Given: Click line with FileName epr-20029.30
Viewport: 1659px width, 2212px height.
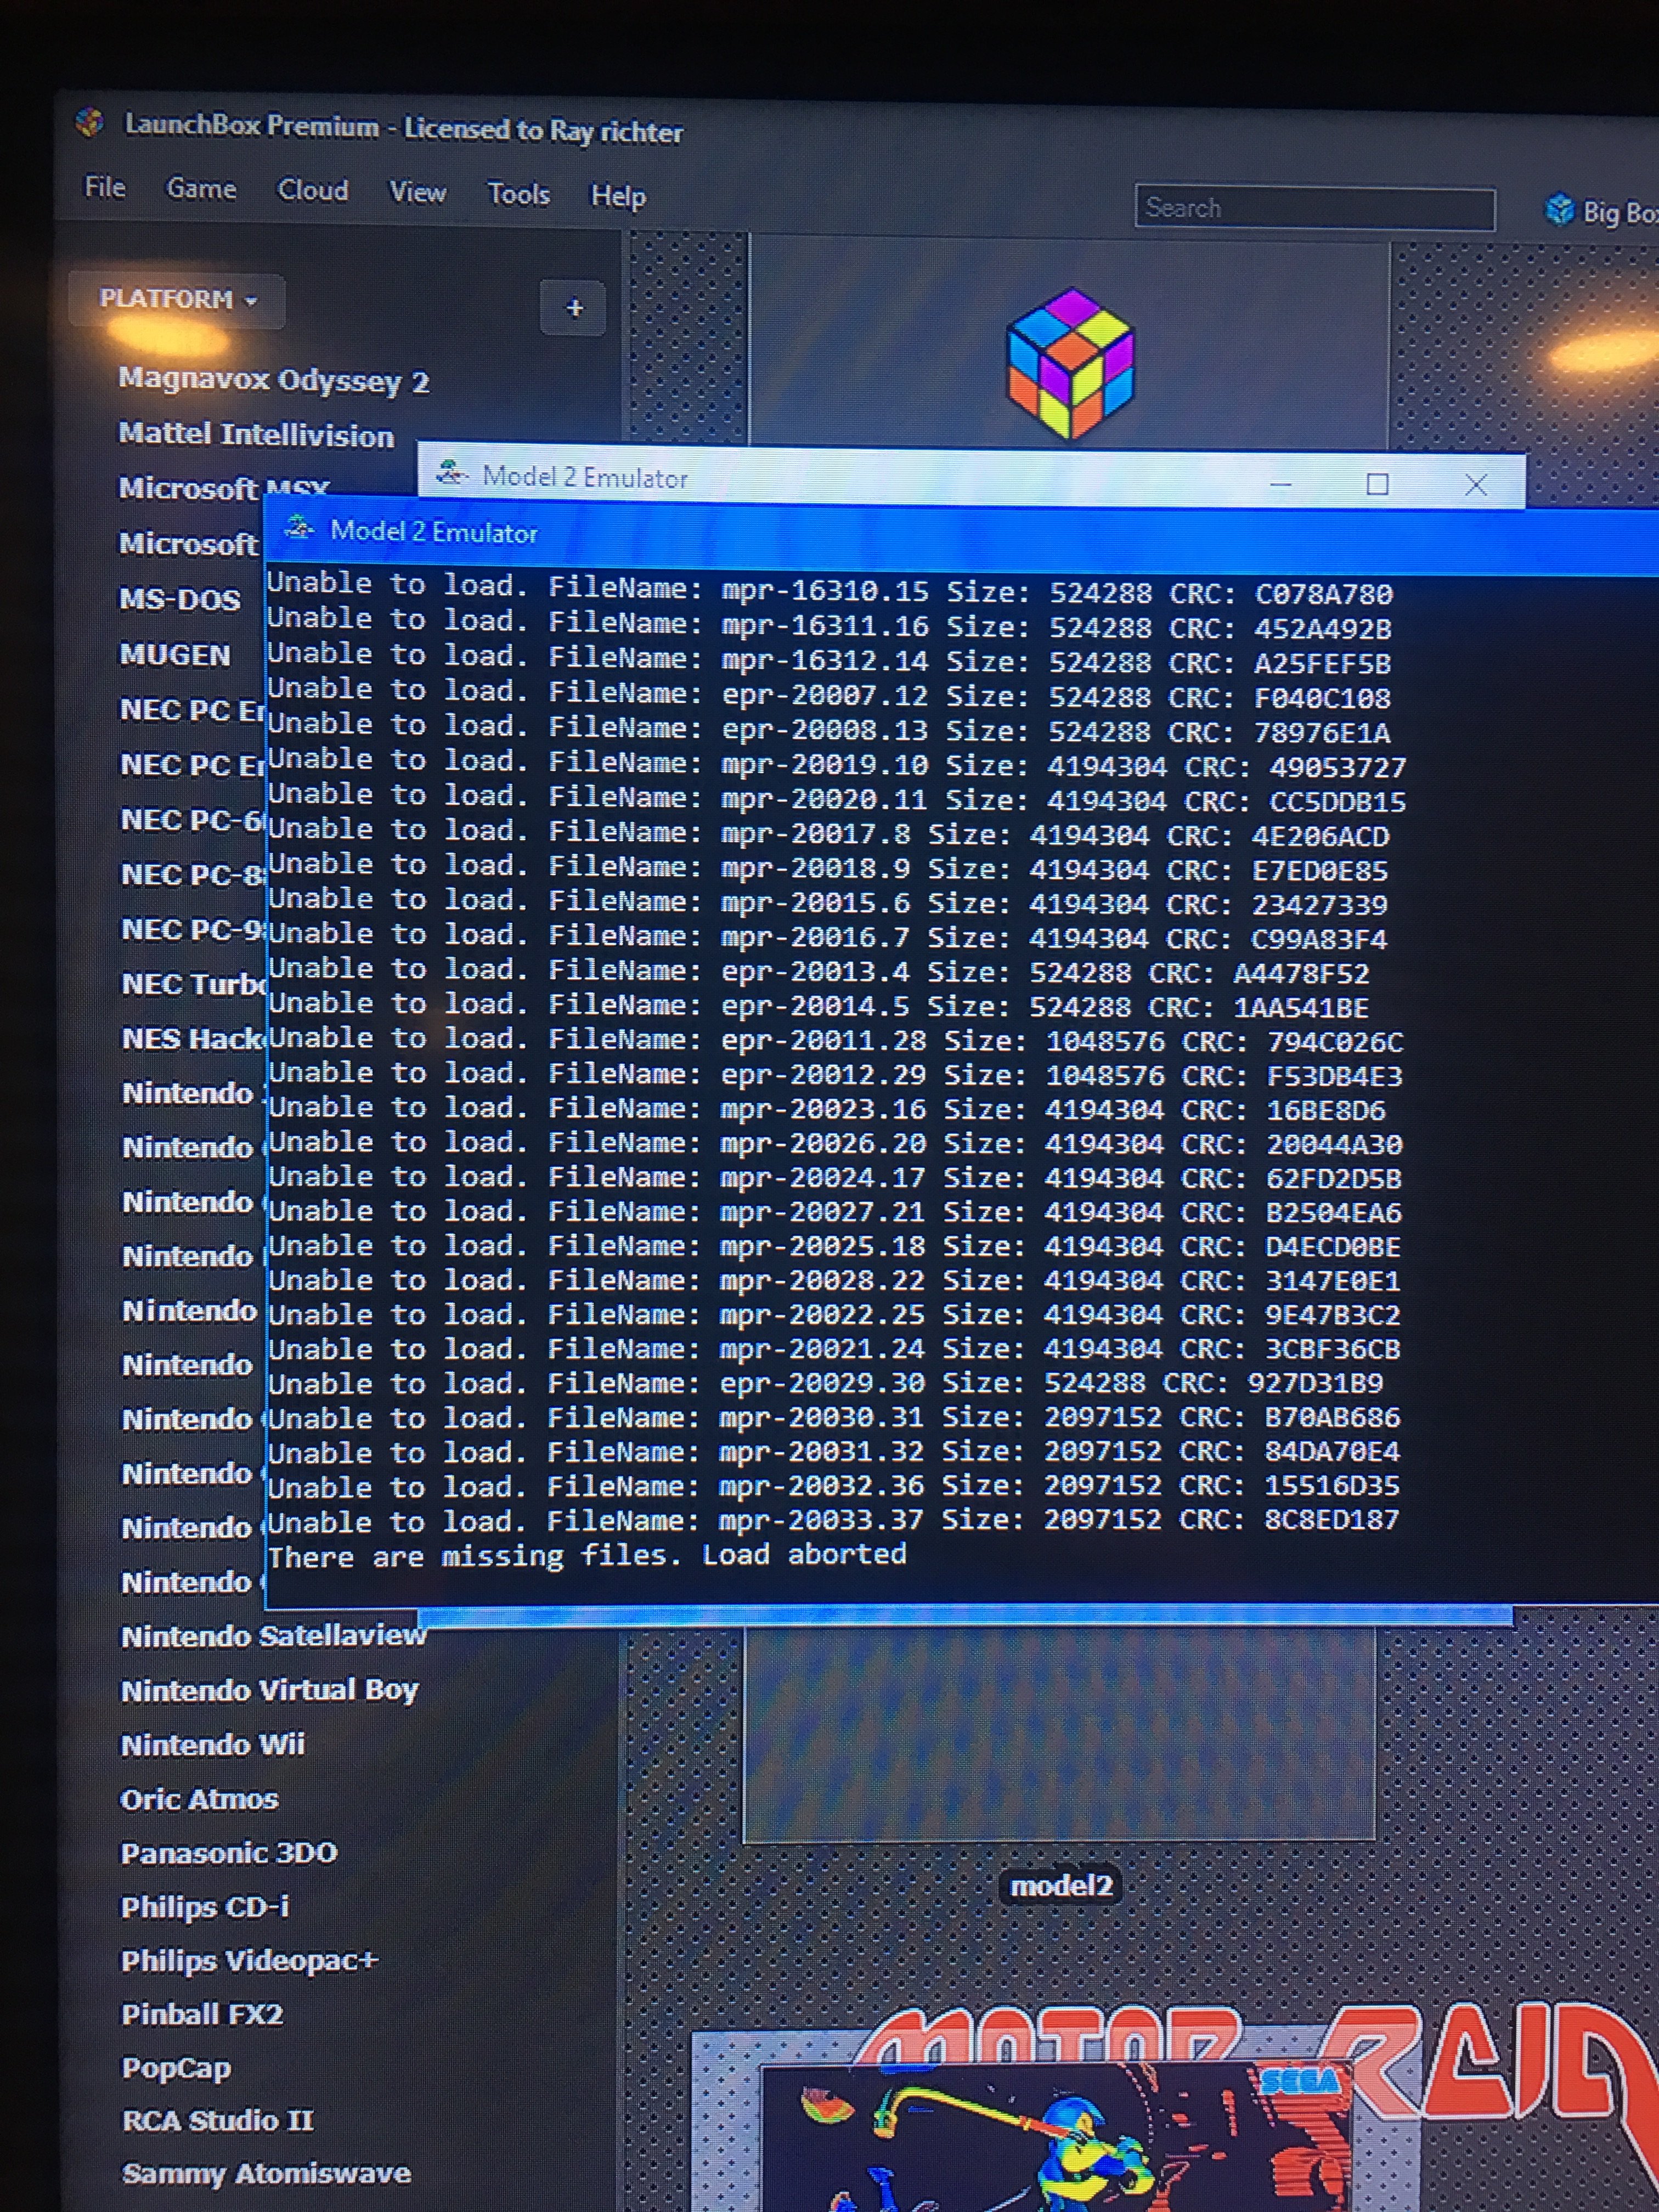Looking at the screenshot, I should (x=825, y=1384).
